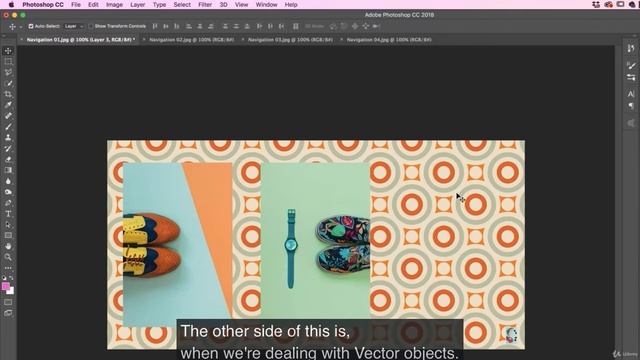The width and height of the screenshot is (640, 360).
Task: Select the Path Selection tool
Action: 8,225
